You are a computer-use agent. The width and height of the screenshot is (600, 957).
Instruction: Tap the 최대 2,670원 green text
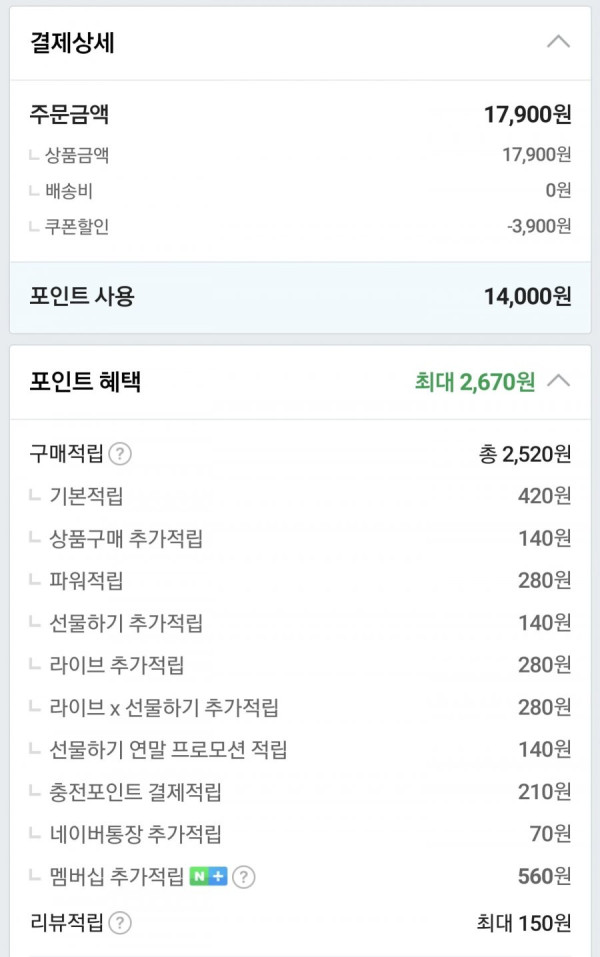pos(475,382)
